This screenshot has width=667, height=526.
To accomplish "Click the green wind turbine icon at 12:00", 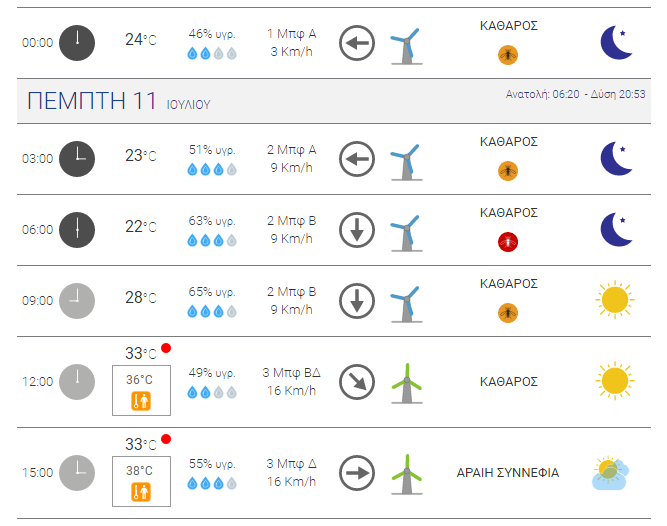I will pos(407,383).
